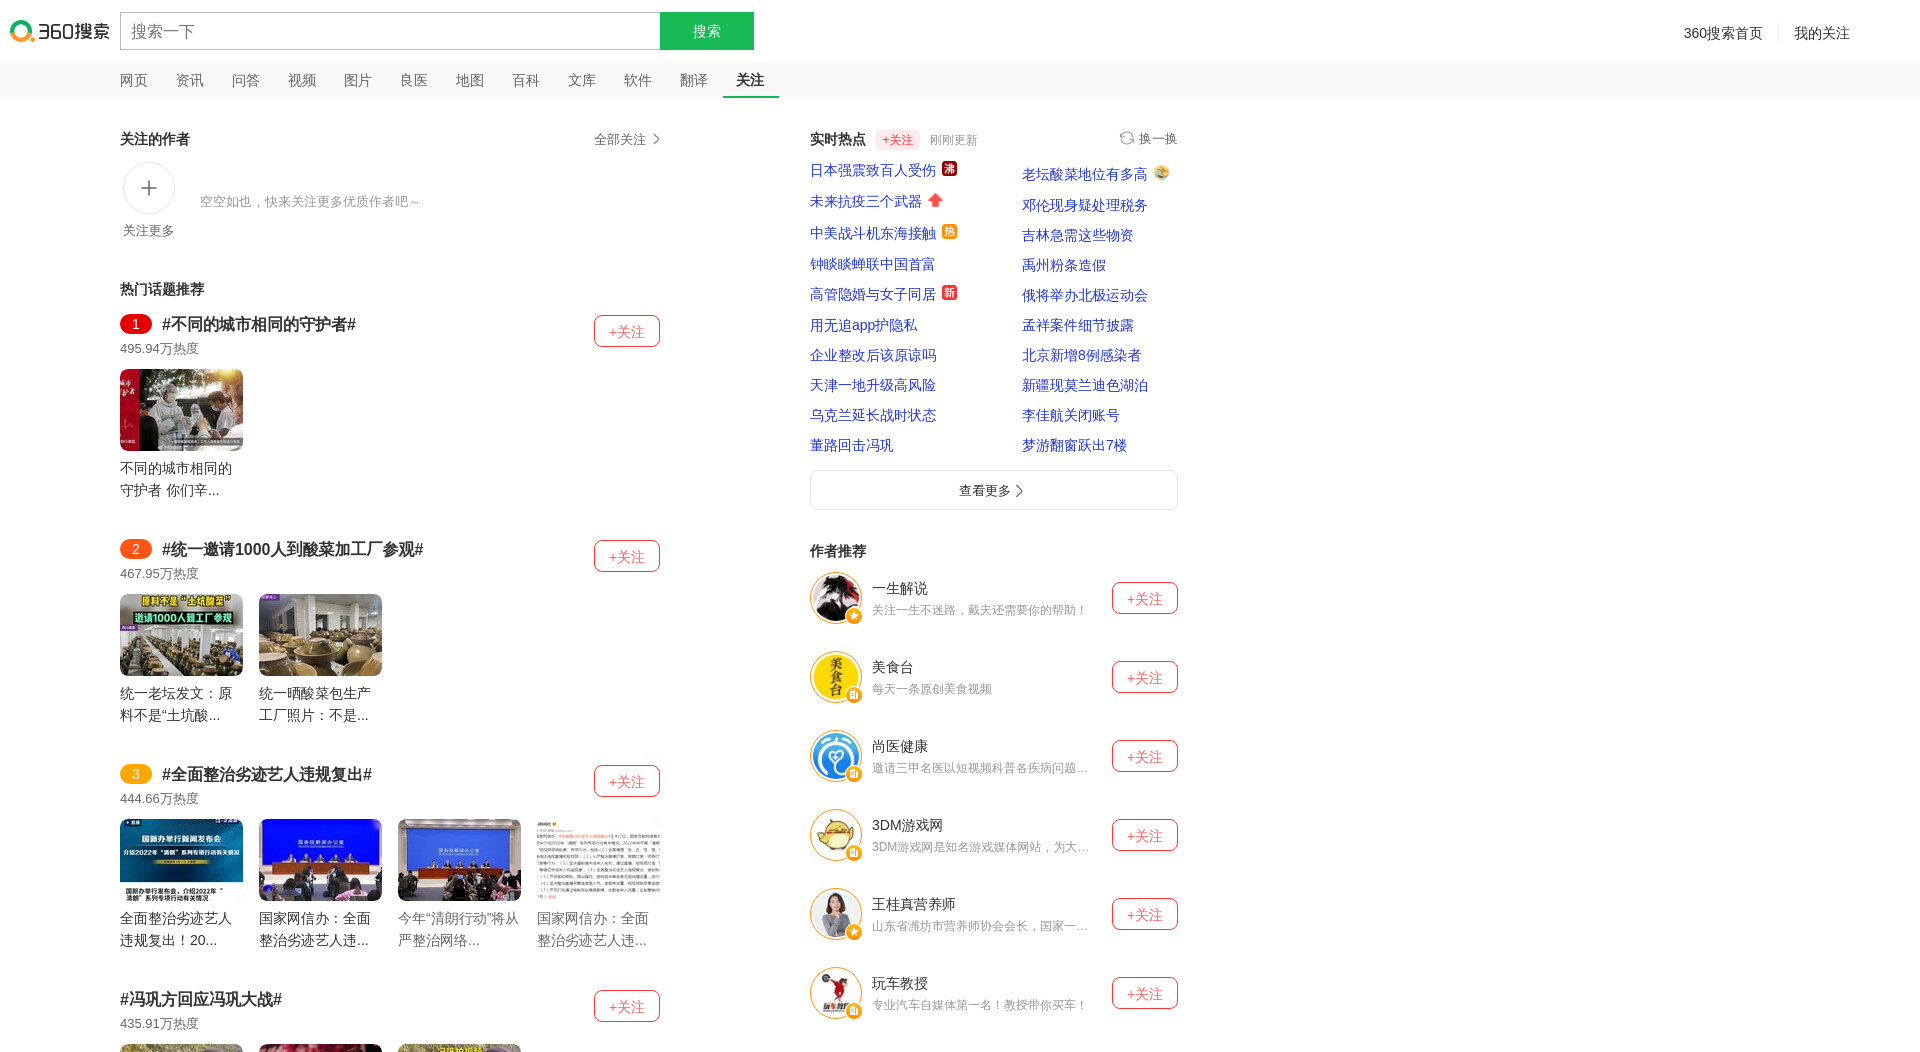Expand hot topics via 查看更多

pos(994,490)
